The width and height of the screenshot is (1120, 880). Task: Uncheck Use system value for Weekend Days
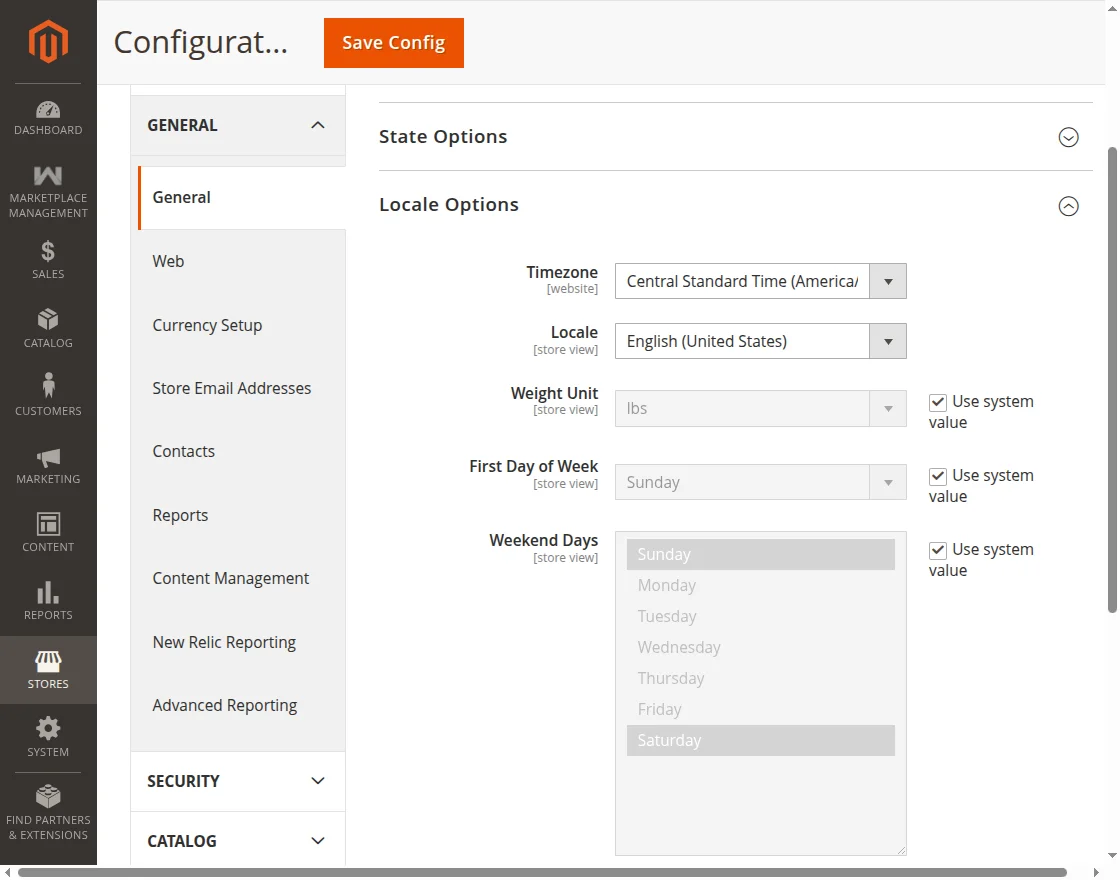[x=938, y=550]
